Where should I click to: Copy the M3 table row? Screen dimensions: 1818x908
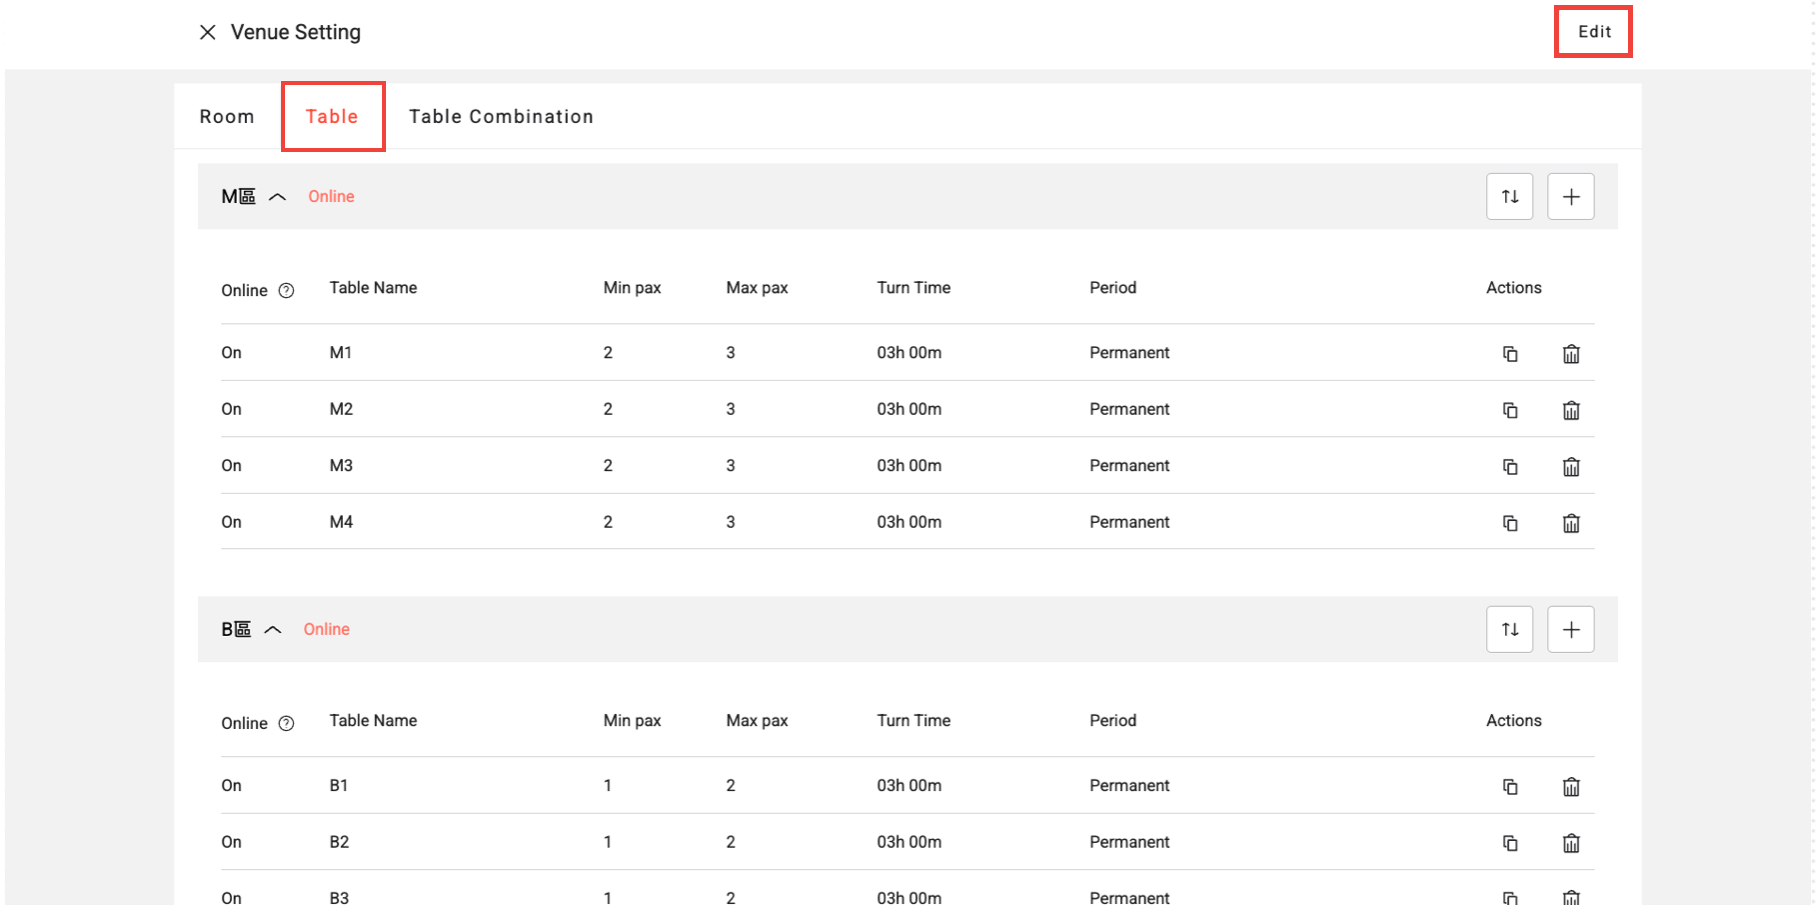click(x=1510, y=467)
